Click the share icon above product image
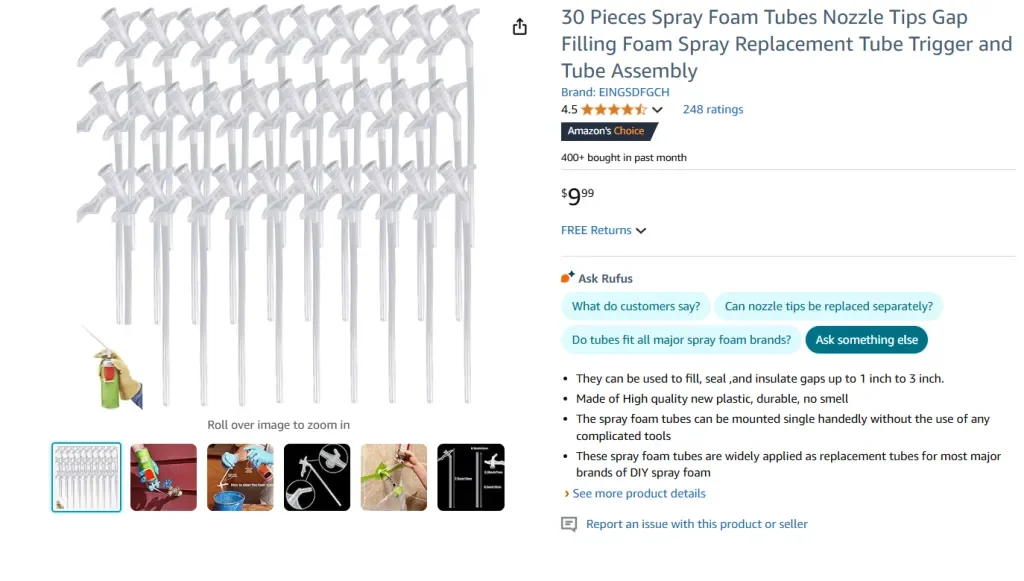Viewport: 1024px width, 581px height. 519,27
